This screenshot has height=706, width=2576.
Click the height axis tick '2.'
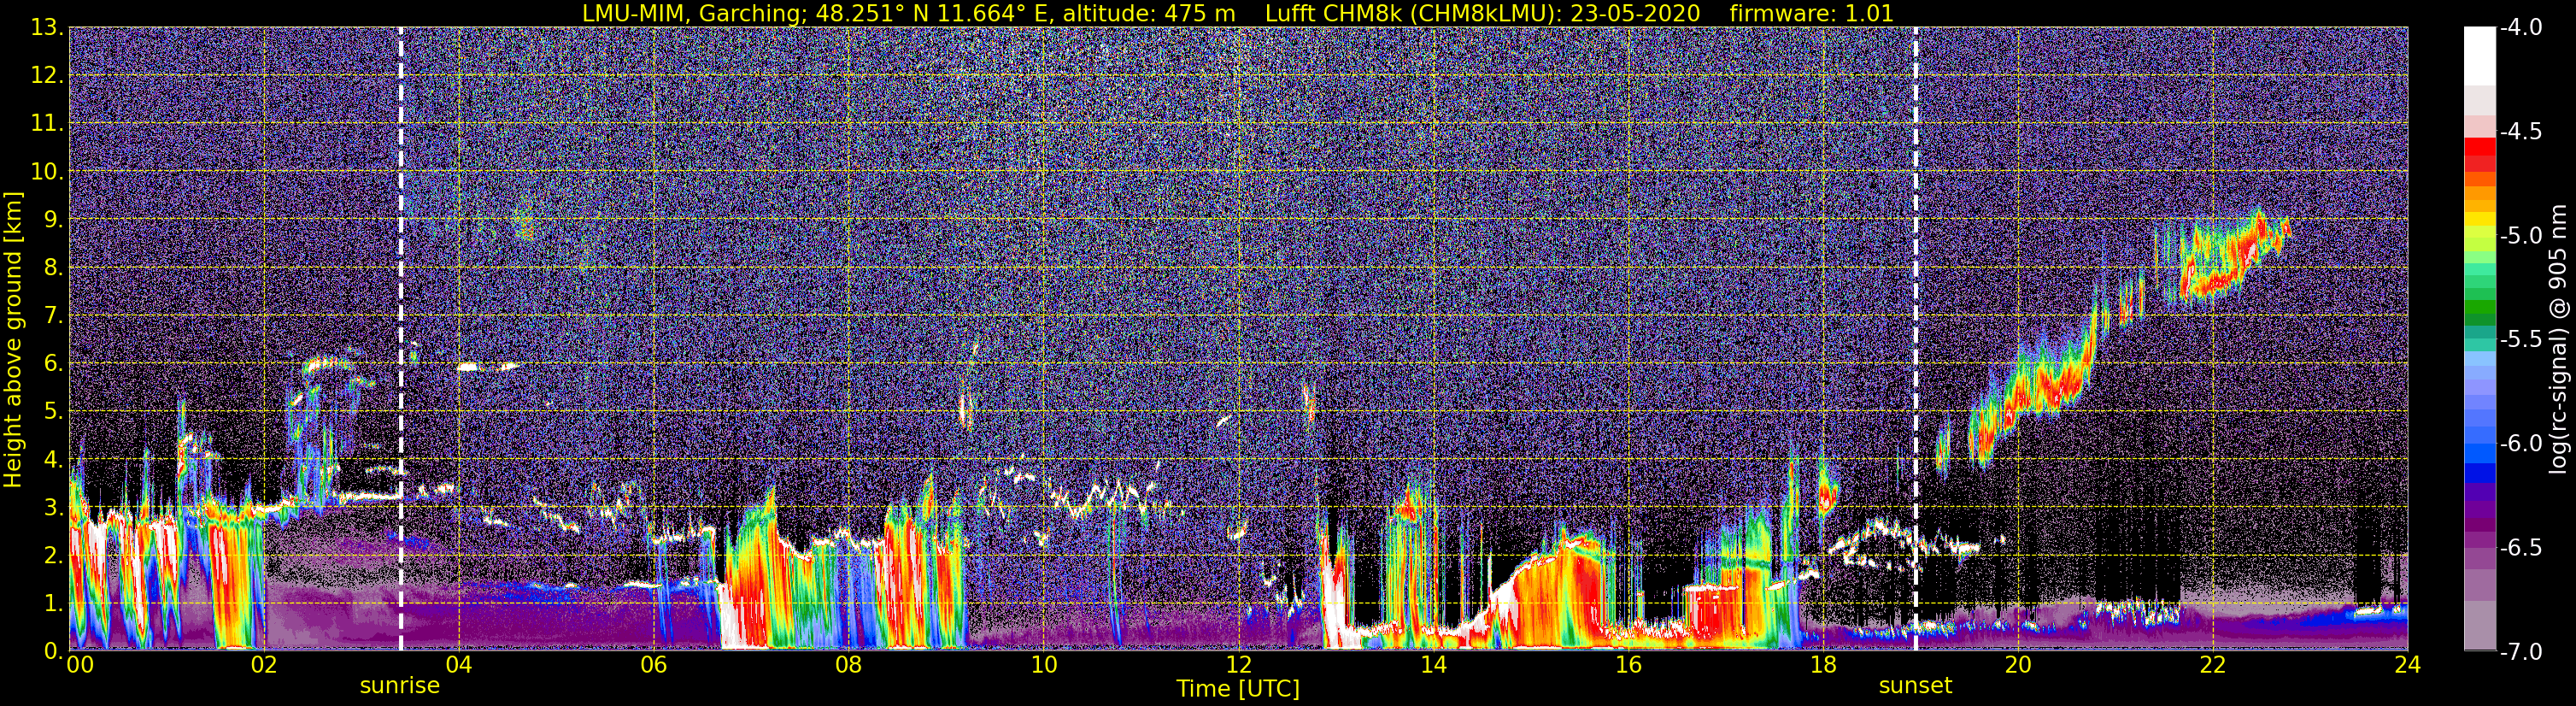tap(53, 556)
